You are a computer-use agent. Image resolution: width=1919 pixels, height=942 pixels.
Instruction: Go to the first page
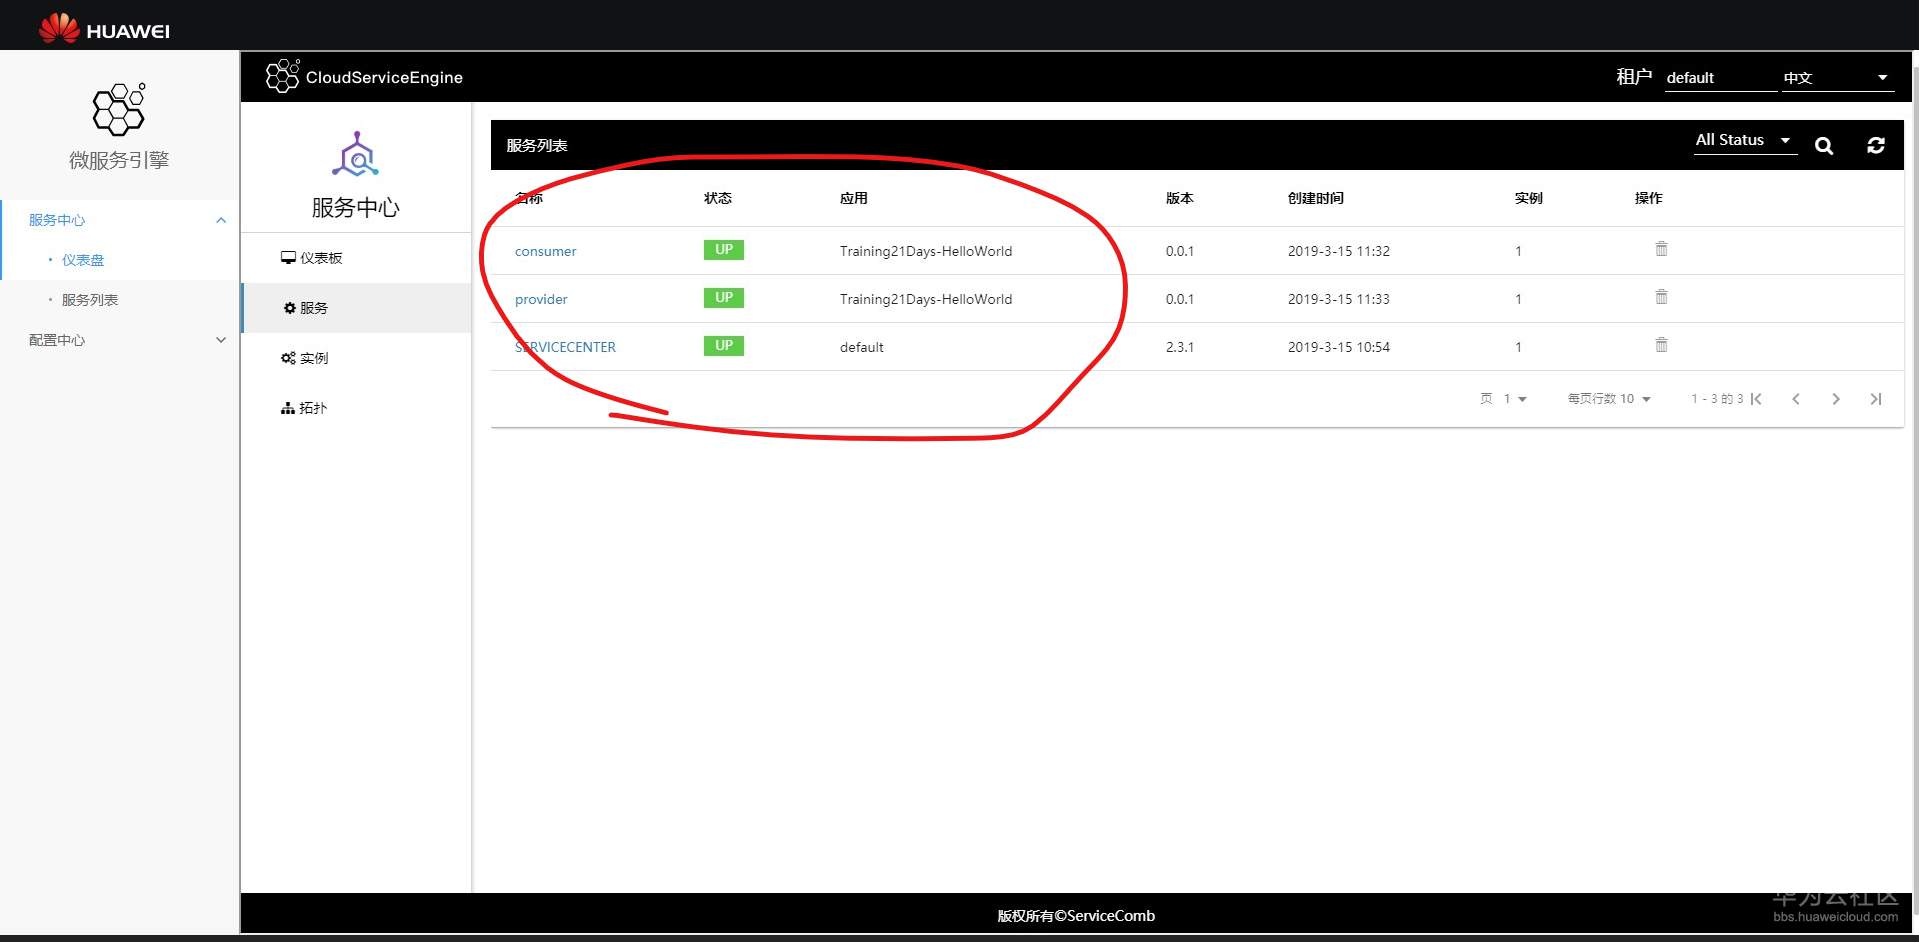click(x=1756, y=399)
